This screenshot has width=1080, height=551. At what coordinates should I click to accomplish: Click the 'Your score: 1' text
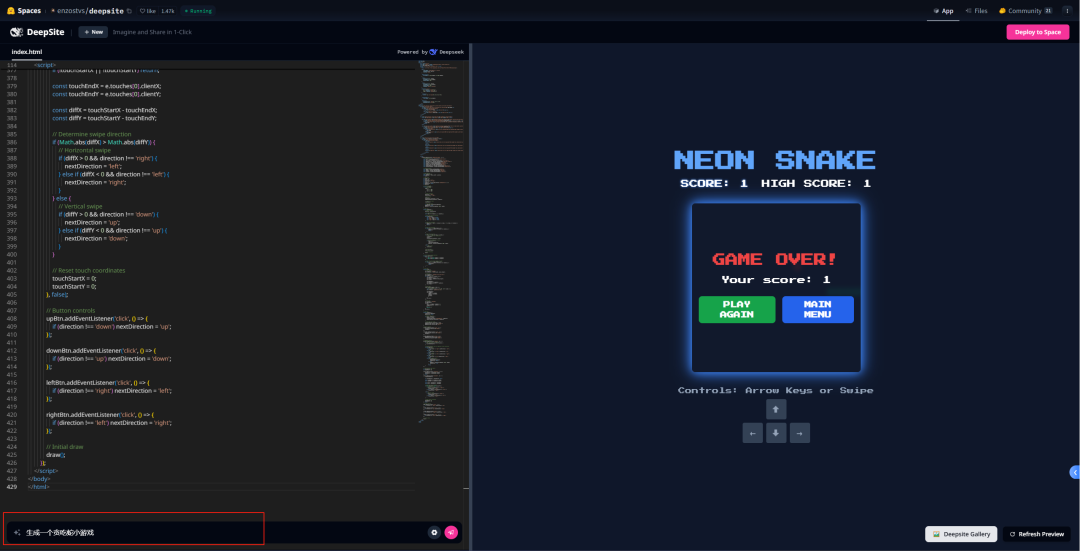click(x=776, y=280)
